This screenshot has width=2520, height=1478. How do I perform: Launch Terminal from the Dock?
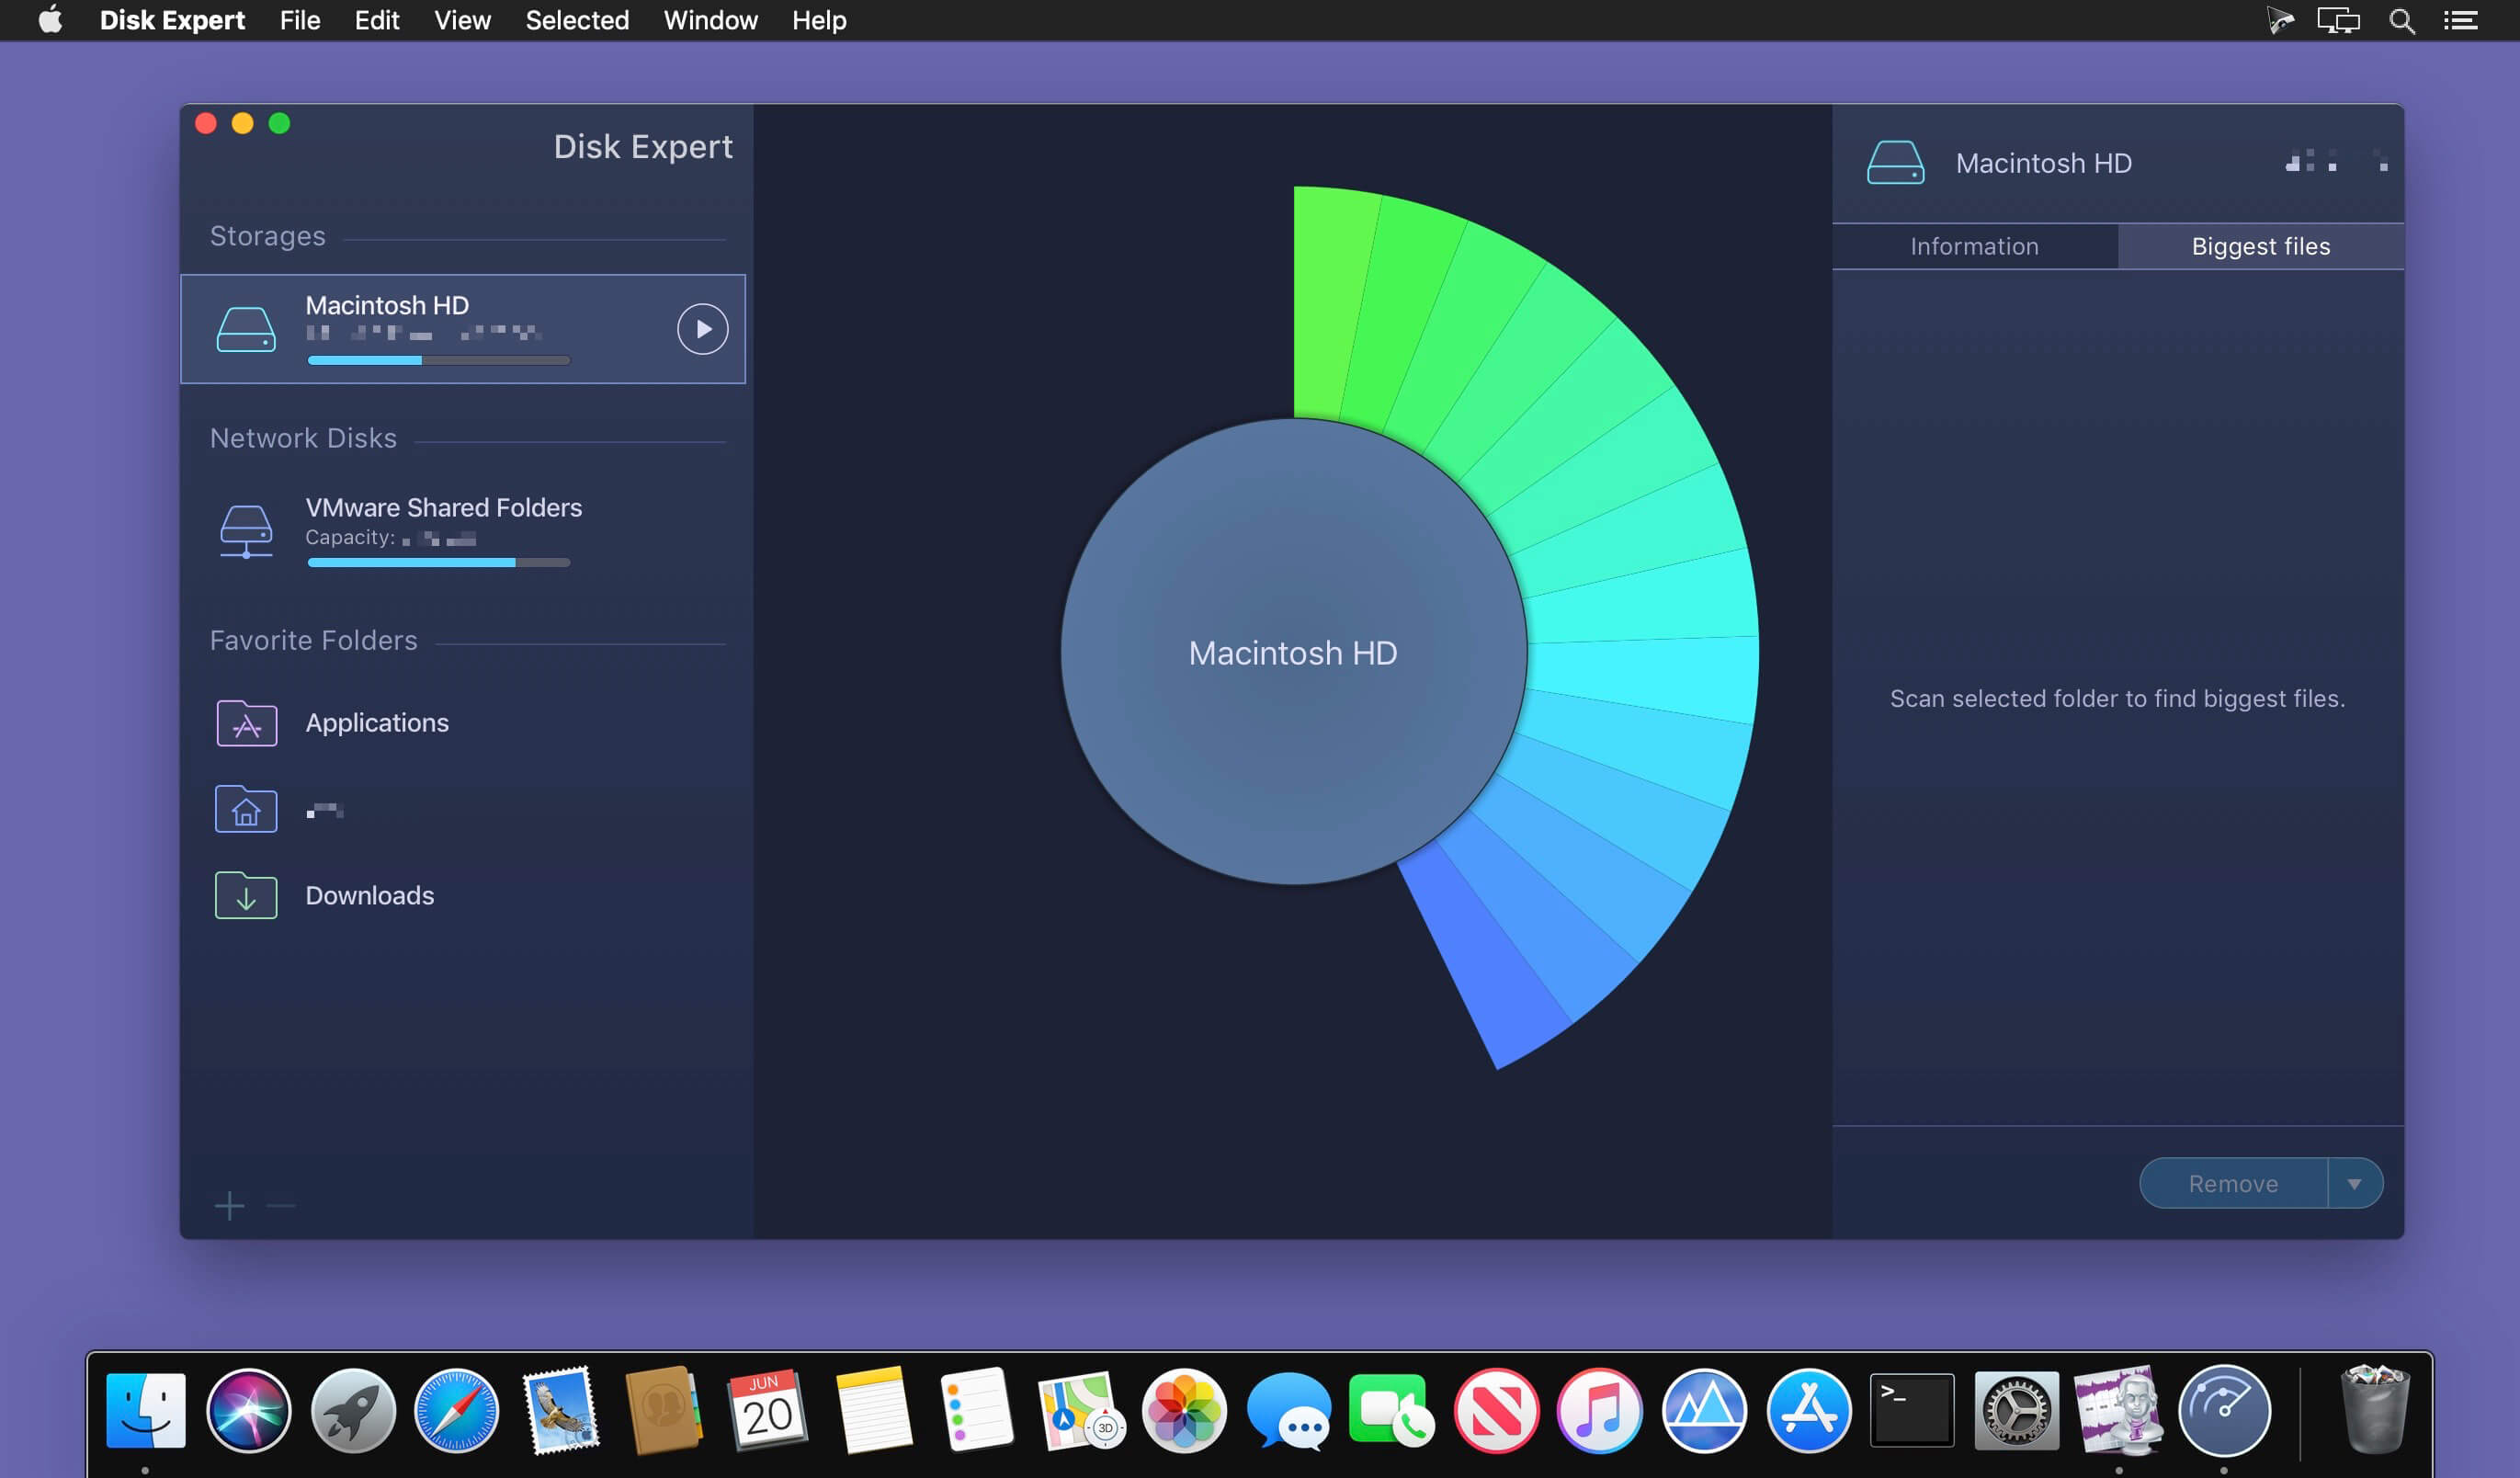pyautogui.click(x=1912, y=1412)
